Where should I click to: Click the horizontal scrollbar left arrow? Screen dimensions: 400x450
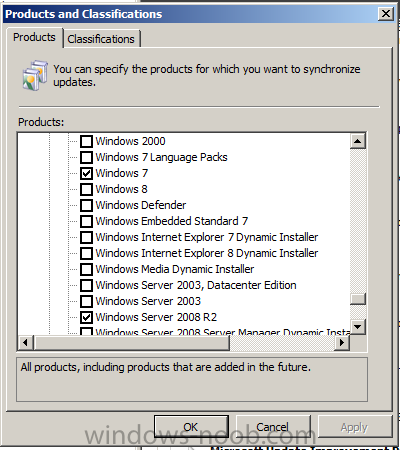[x=25, y=342]
